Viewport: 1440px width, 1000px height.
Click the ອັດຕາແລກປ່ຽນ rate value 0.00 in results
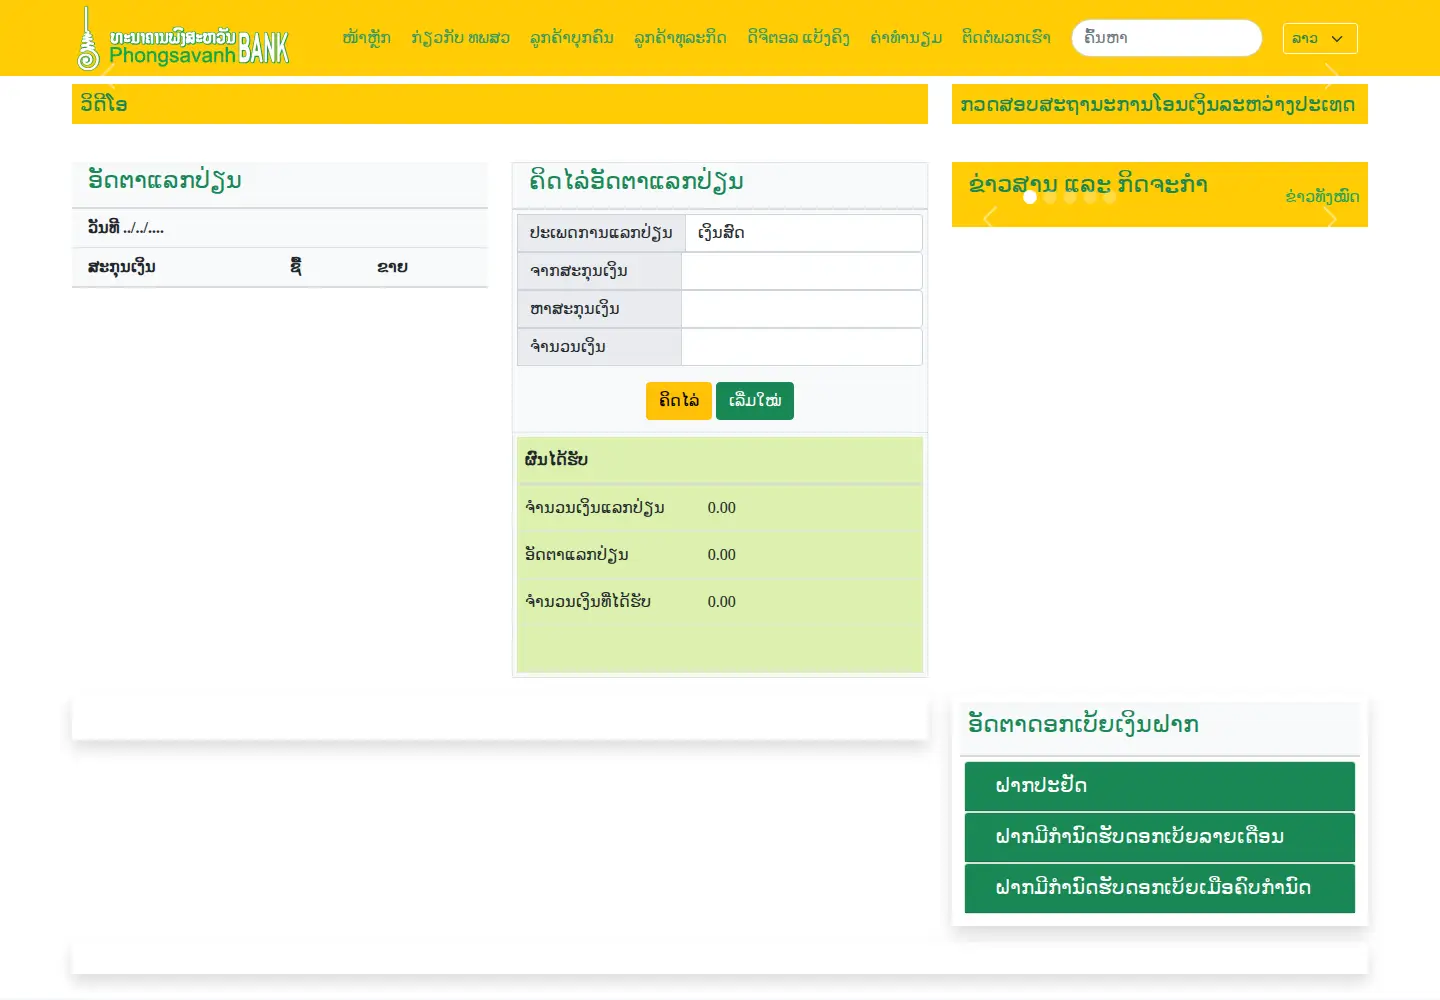[x=721, y=555]
